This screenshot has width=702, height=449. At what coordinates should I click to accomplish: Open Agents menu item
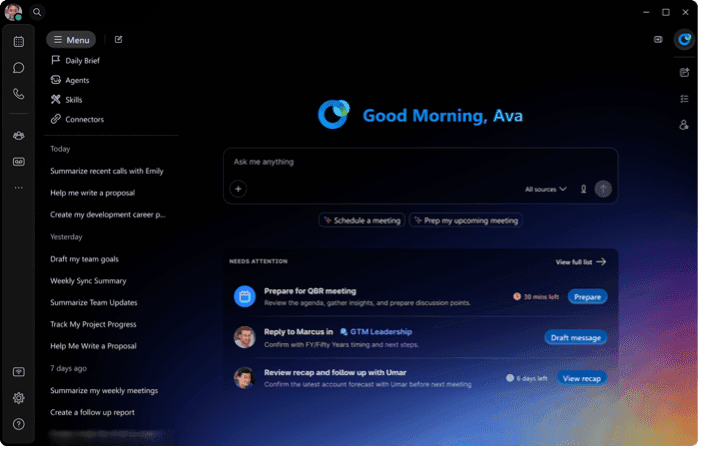tap(70, 80)
